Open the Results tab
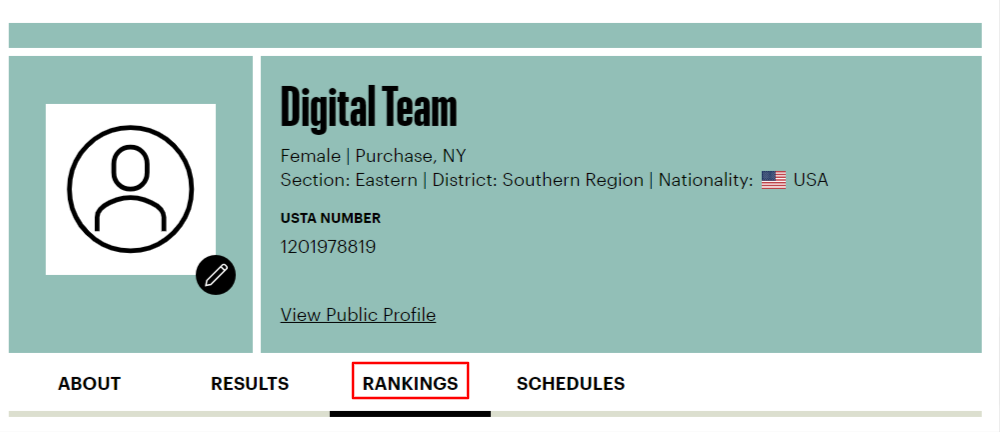The width and height of the screenshot is (1000, 432). [x=250, y=384]
